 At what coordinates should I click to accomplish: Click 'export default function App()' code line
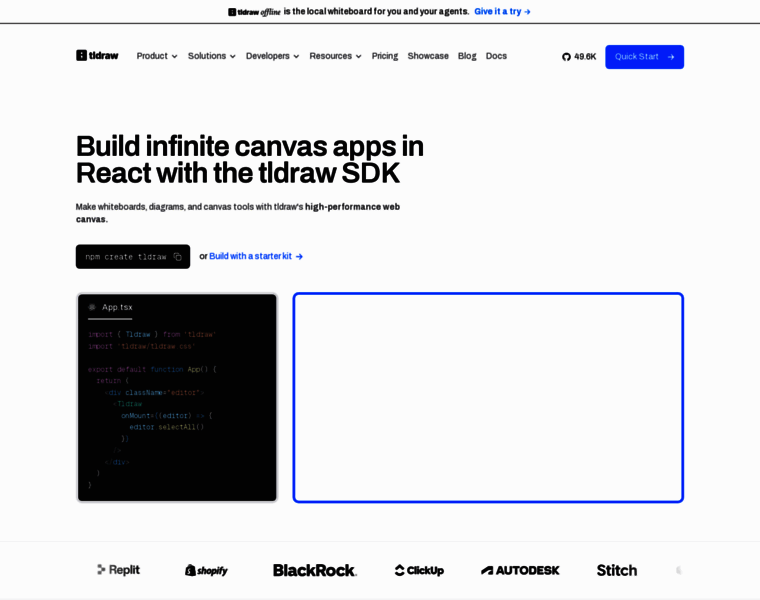152,369
